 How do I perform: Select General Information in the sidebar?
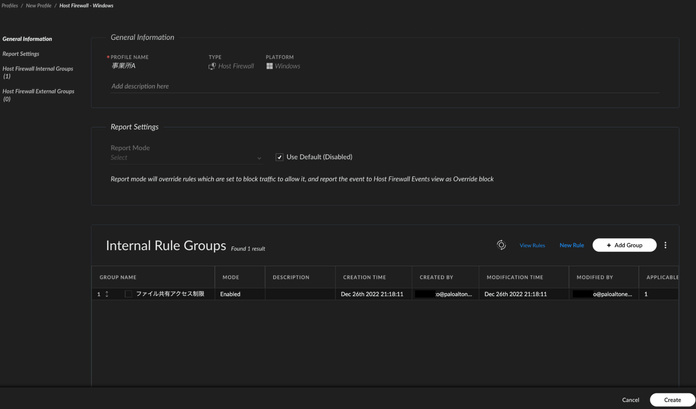(27, 39)
